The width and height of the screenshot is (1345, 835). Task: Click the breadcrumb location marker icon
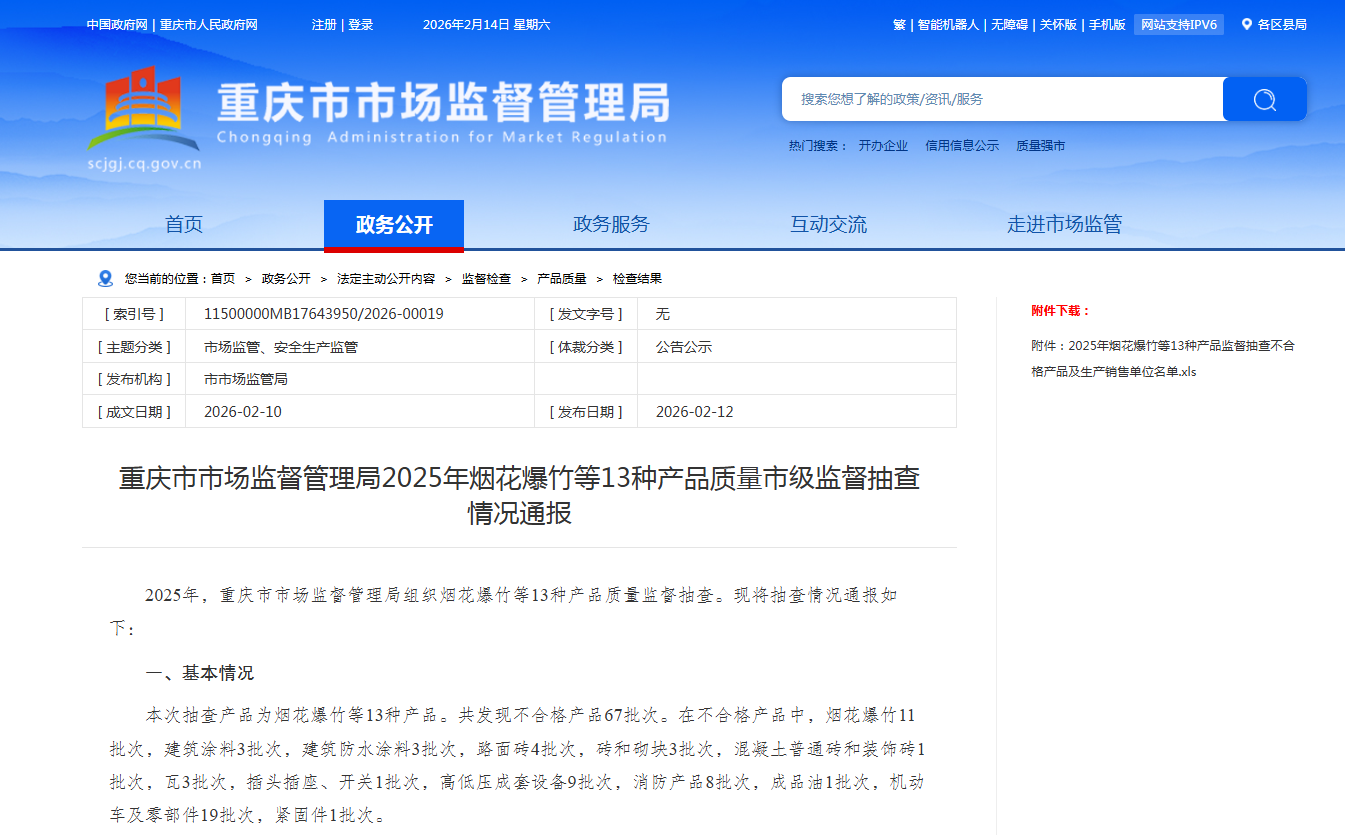pos(105,278)
